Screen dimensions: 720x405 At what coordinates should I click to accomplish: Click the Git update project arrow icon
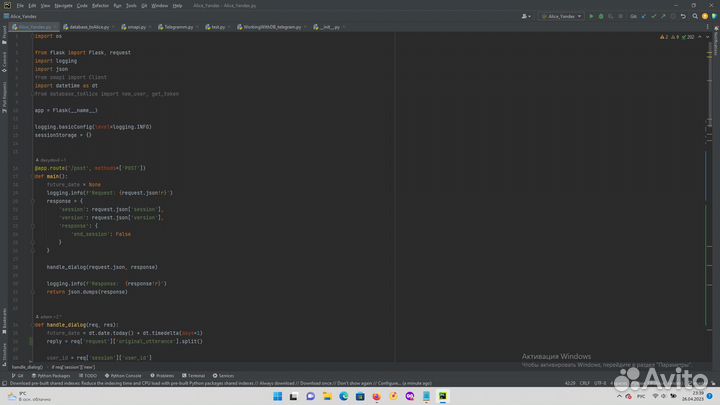pyautogui.click(x=644, y=16)
